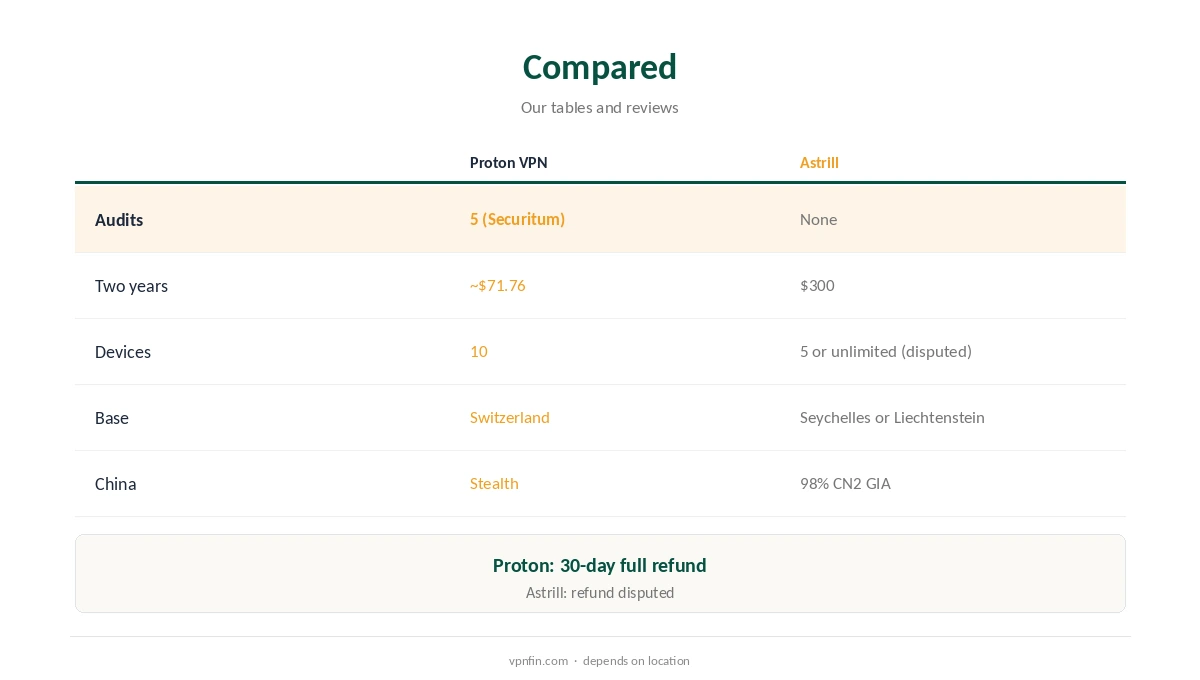
Task: Click the "China" row label
Action: tap(115, 484)
